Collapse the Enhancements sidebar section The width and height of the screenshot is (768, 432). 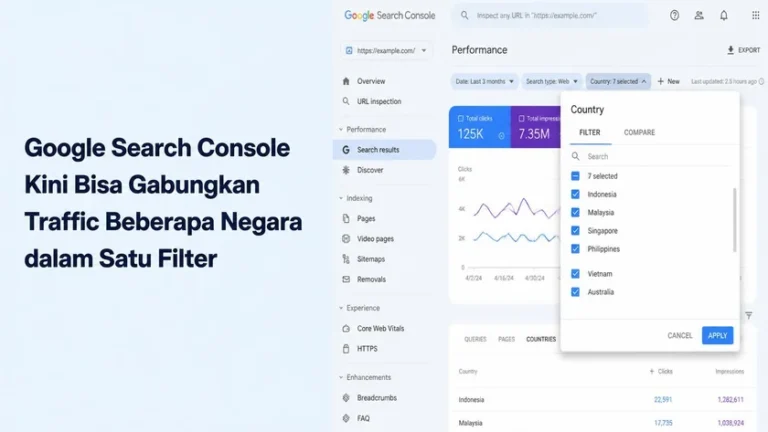(341, 378)
